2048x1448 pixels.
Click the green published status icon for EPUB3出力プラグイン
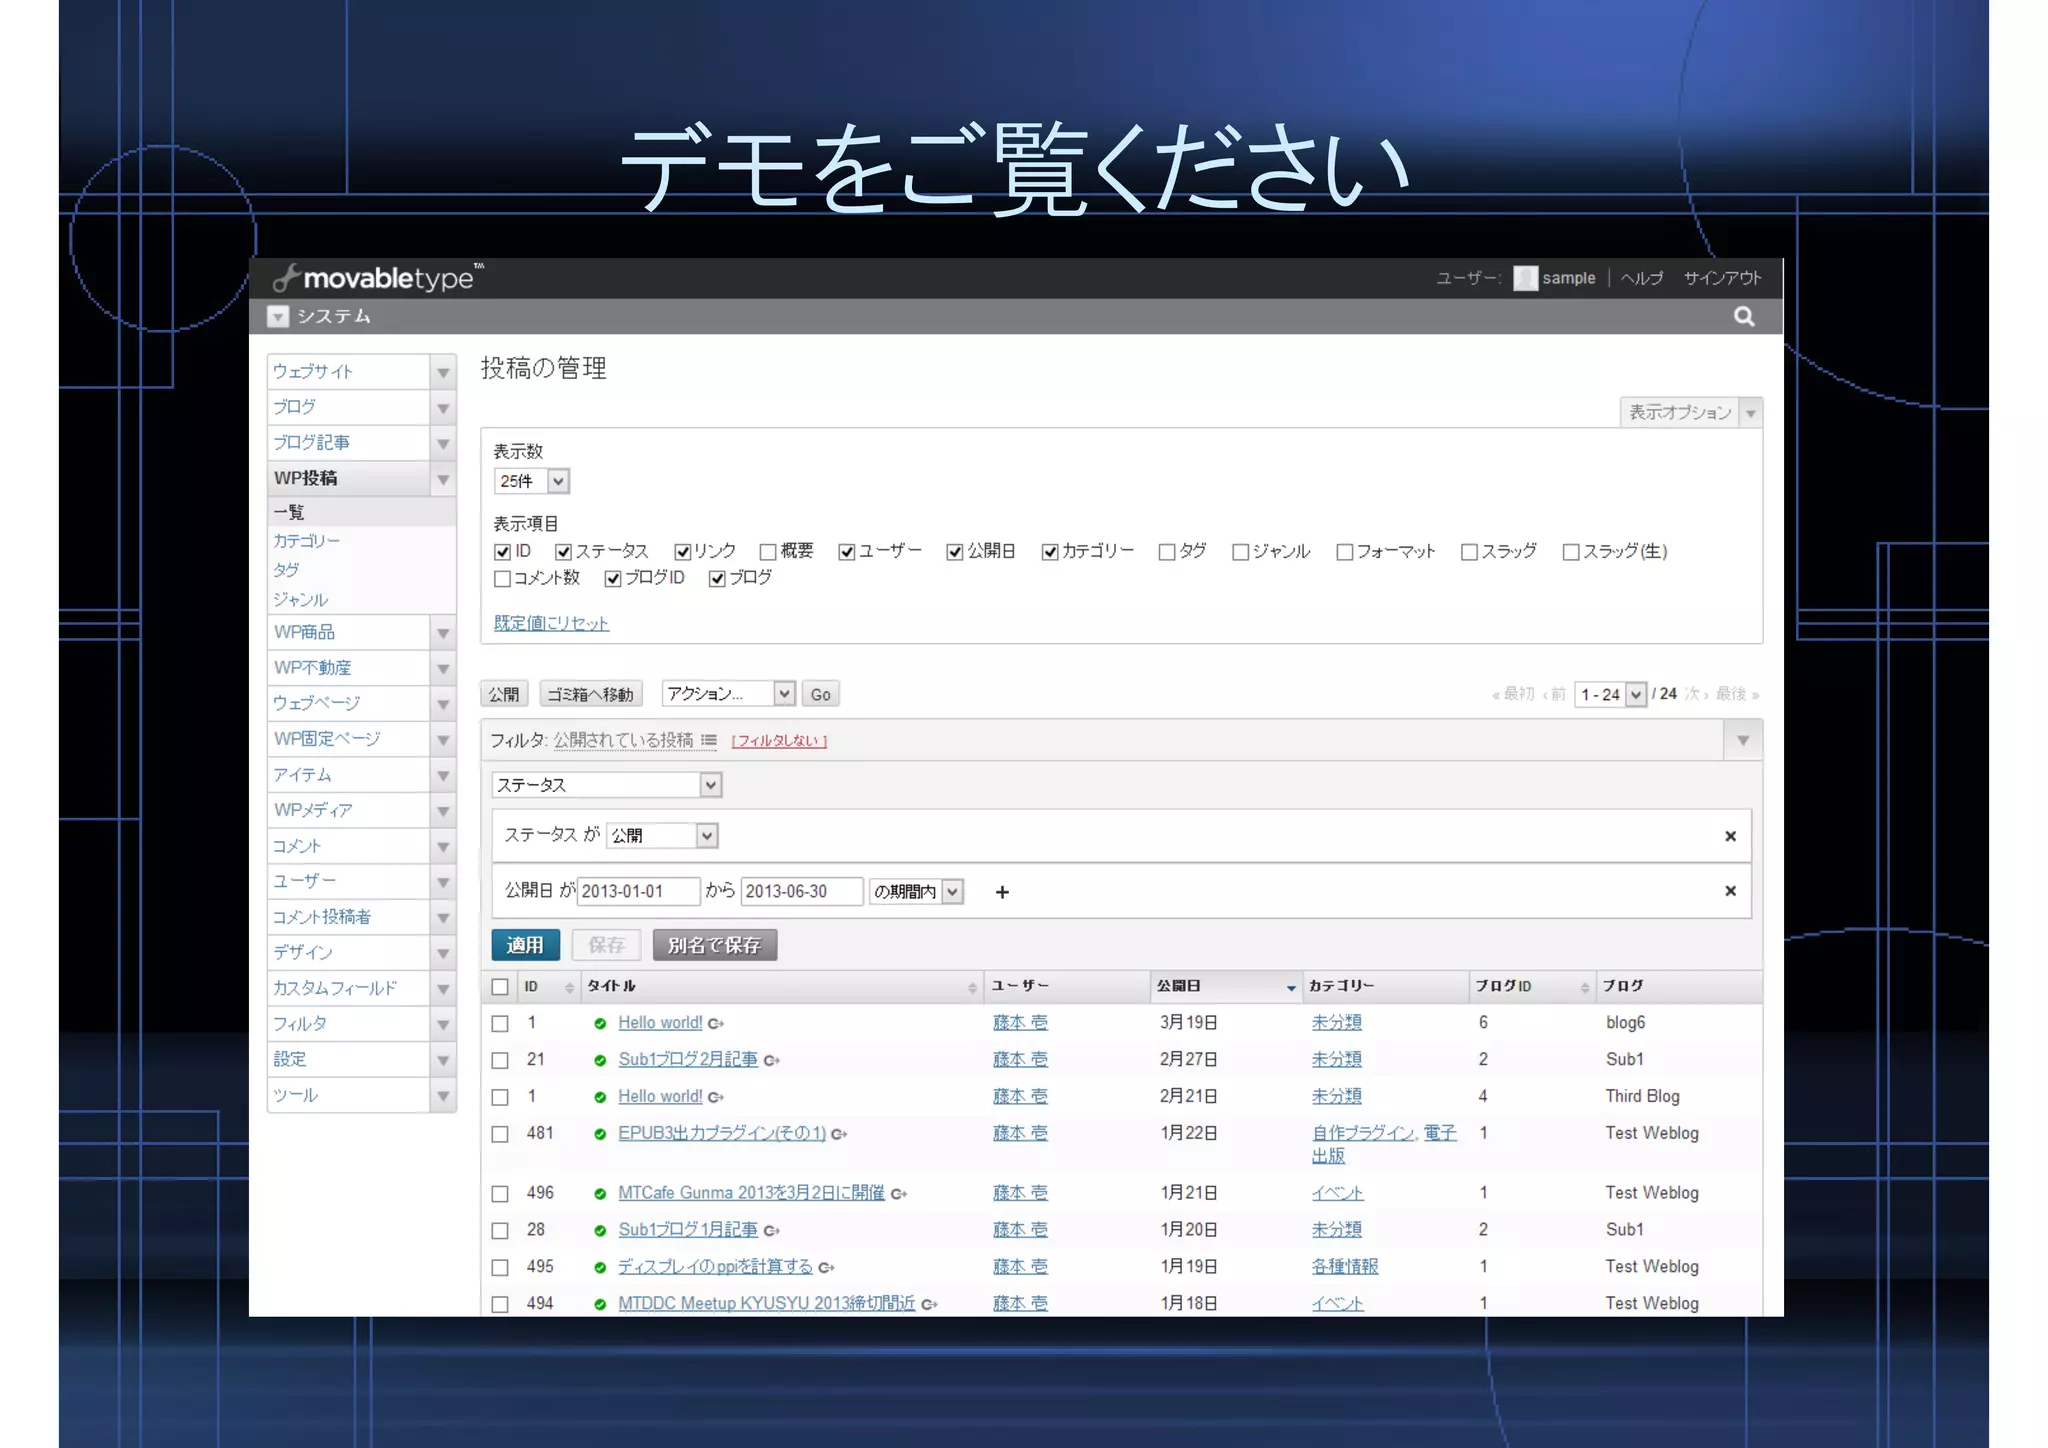600,1134
